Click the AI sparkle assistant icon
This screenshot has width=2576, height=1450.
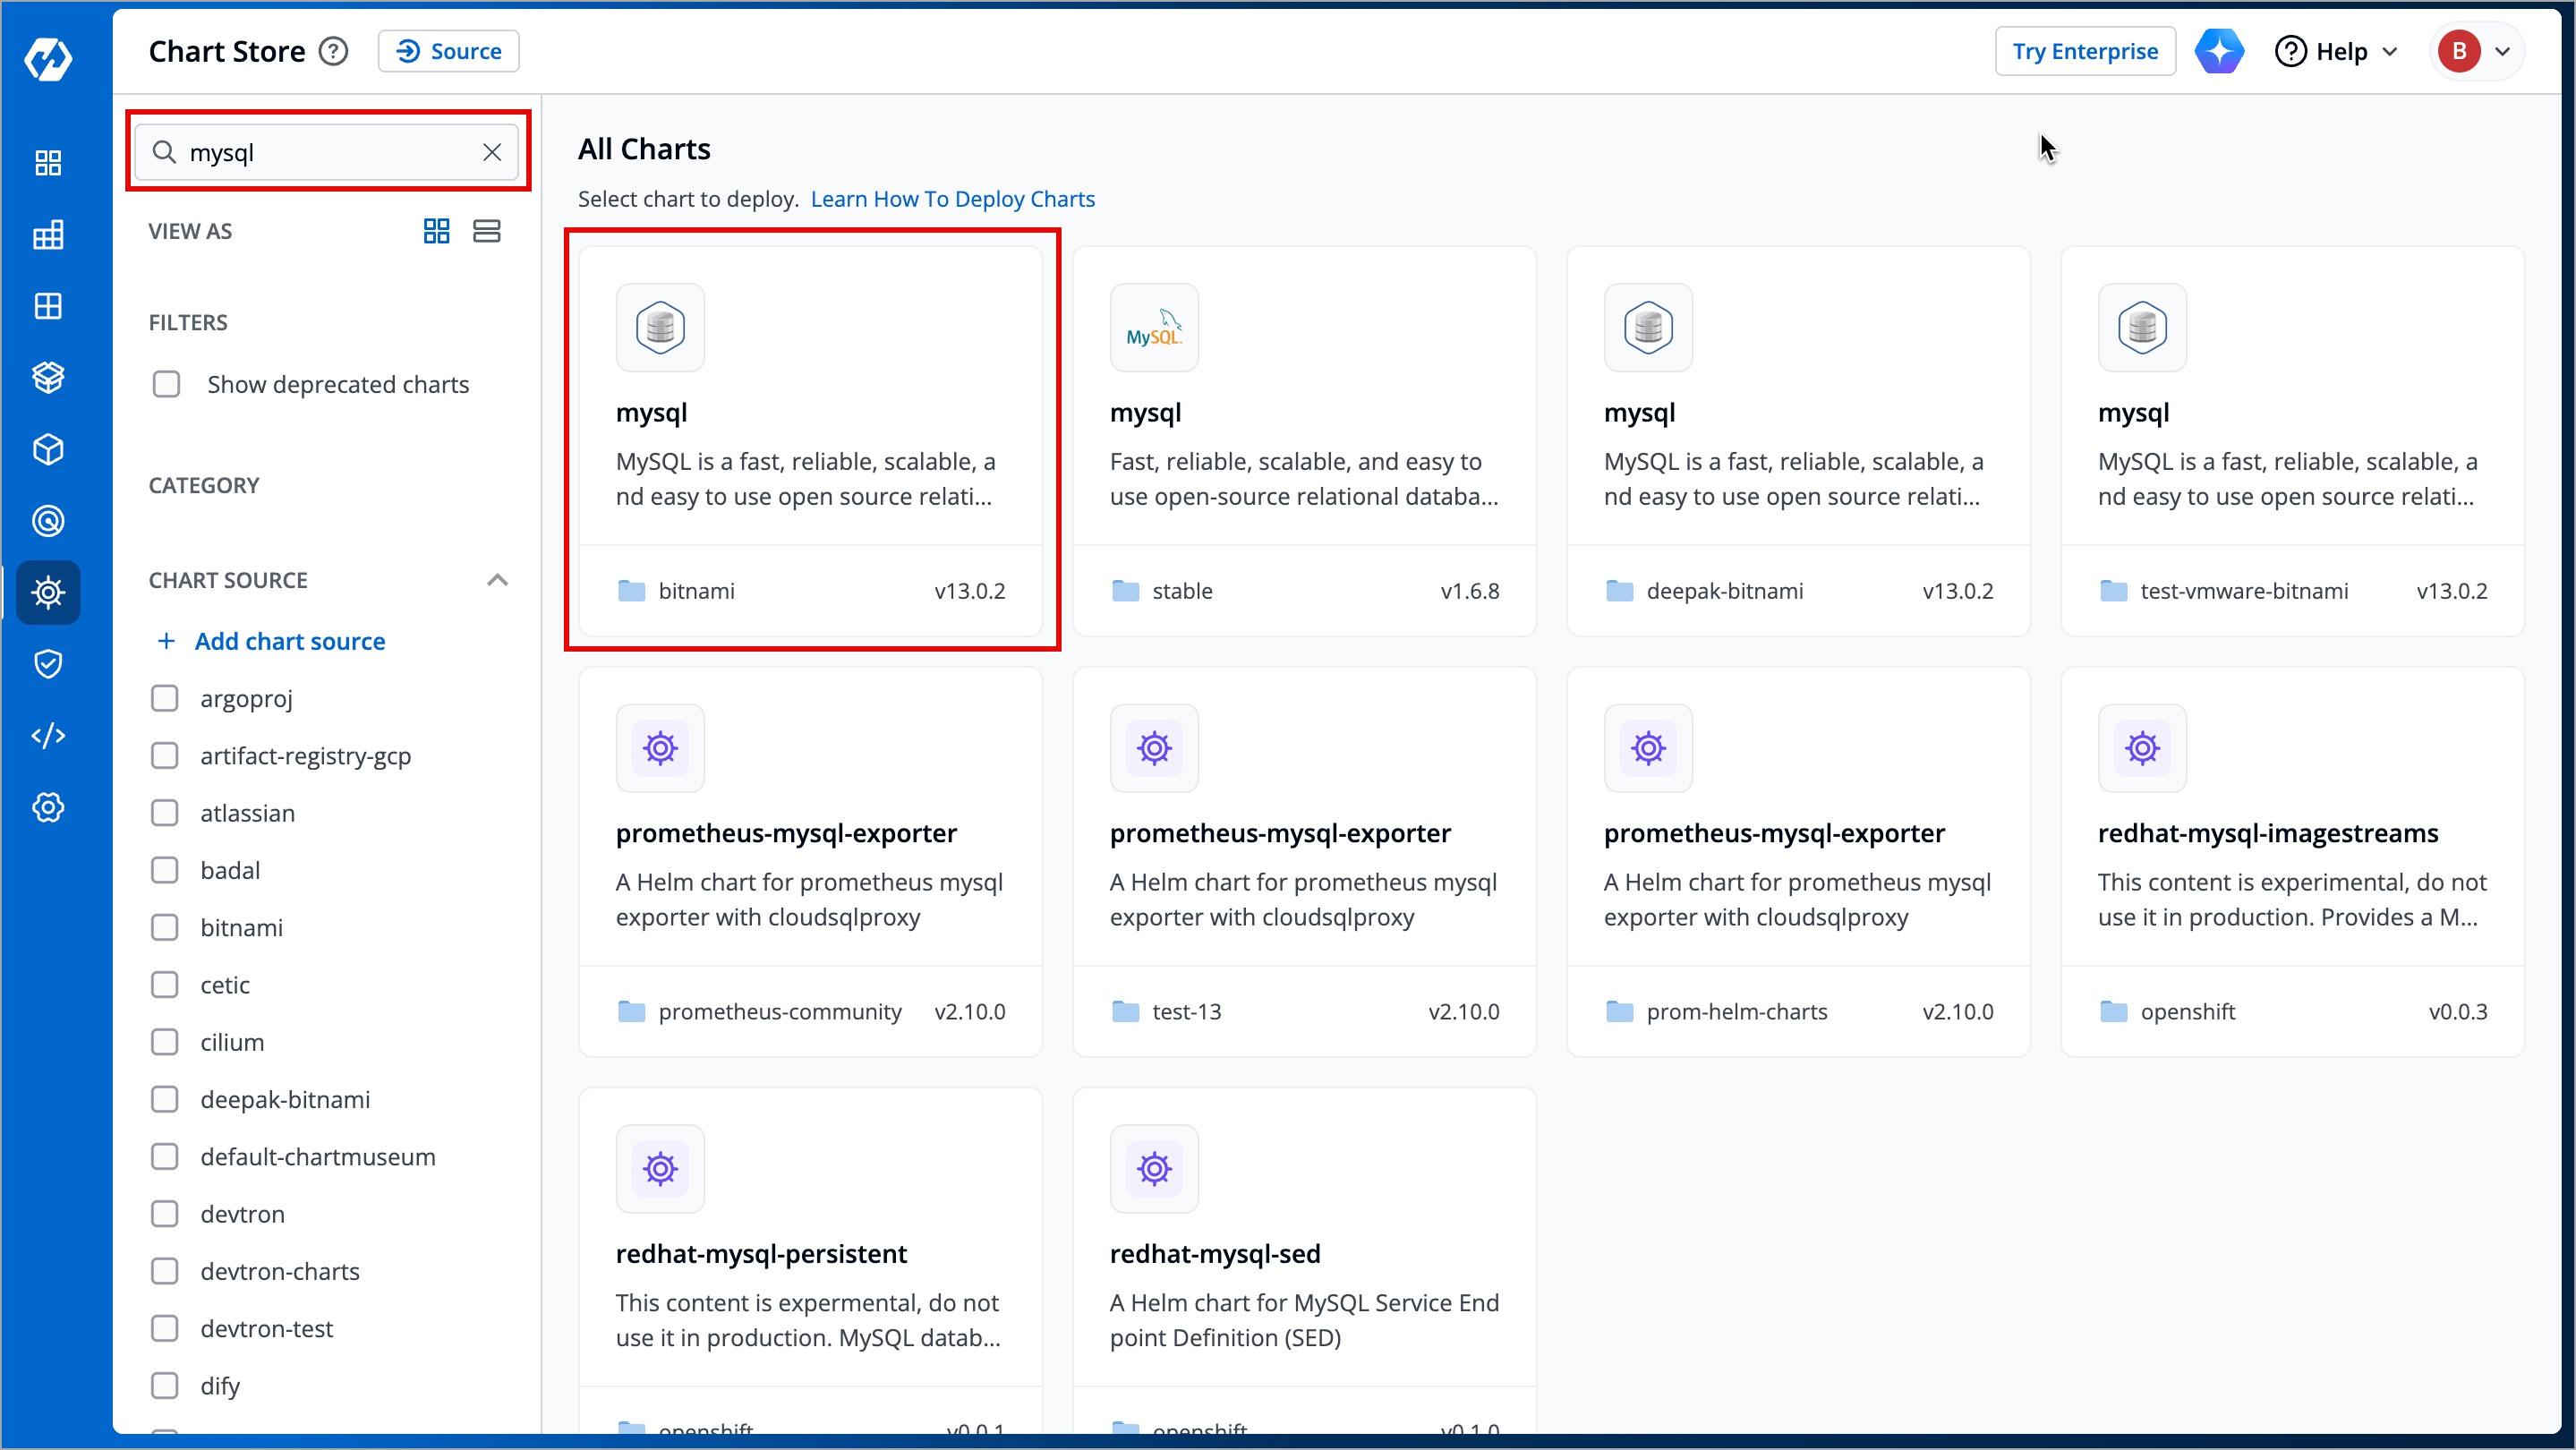pos(2219,51)
